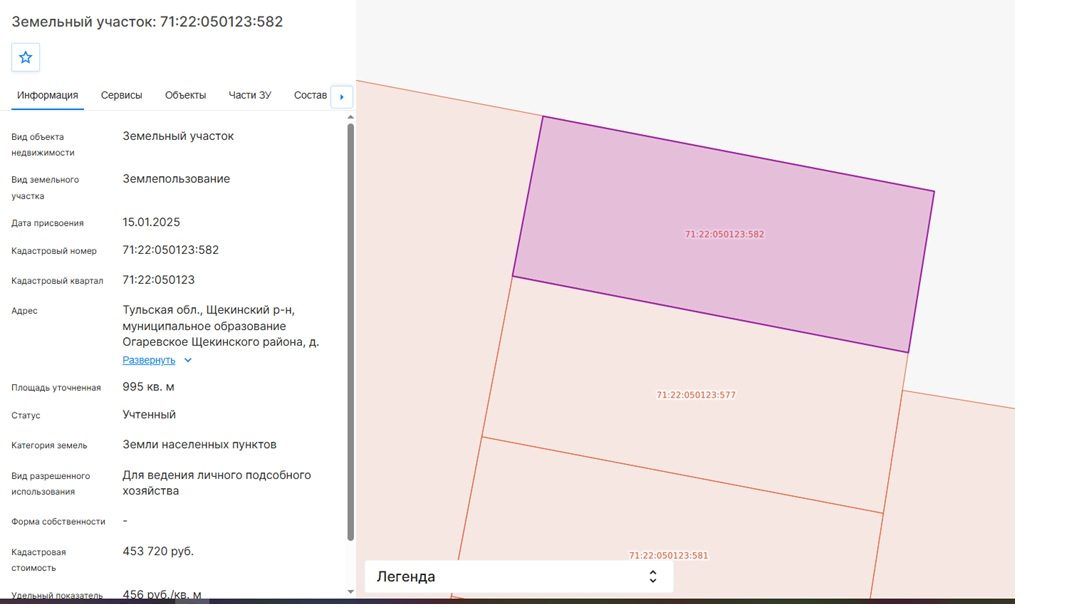Screen dimensions: 1073x610
Task: Open the Информация tab
Action: [48, 95]
